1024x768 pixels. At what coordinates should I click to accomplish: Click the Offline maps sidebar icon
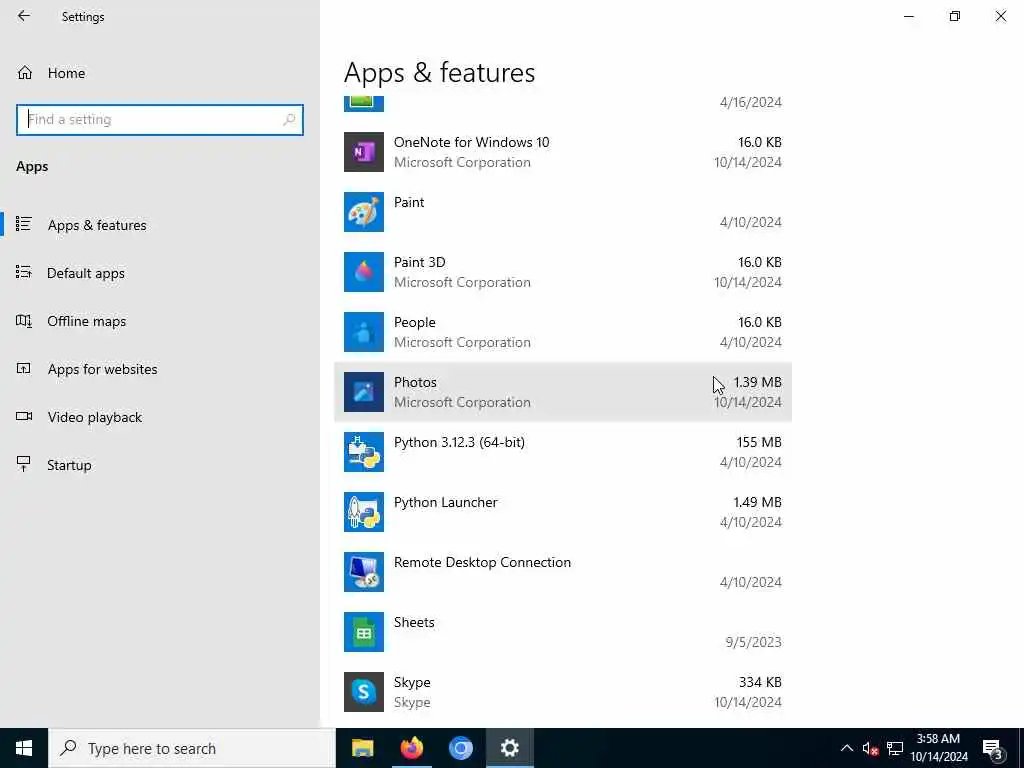click(x=24, y=321)
